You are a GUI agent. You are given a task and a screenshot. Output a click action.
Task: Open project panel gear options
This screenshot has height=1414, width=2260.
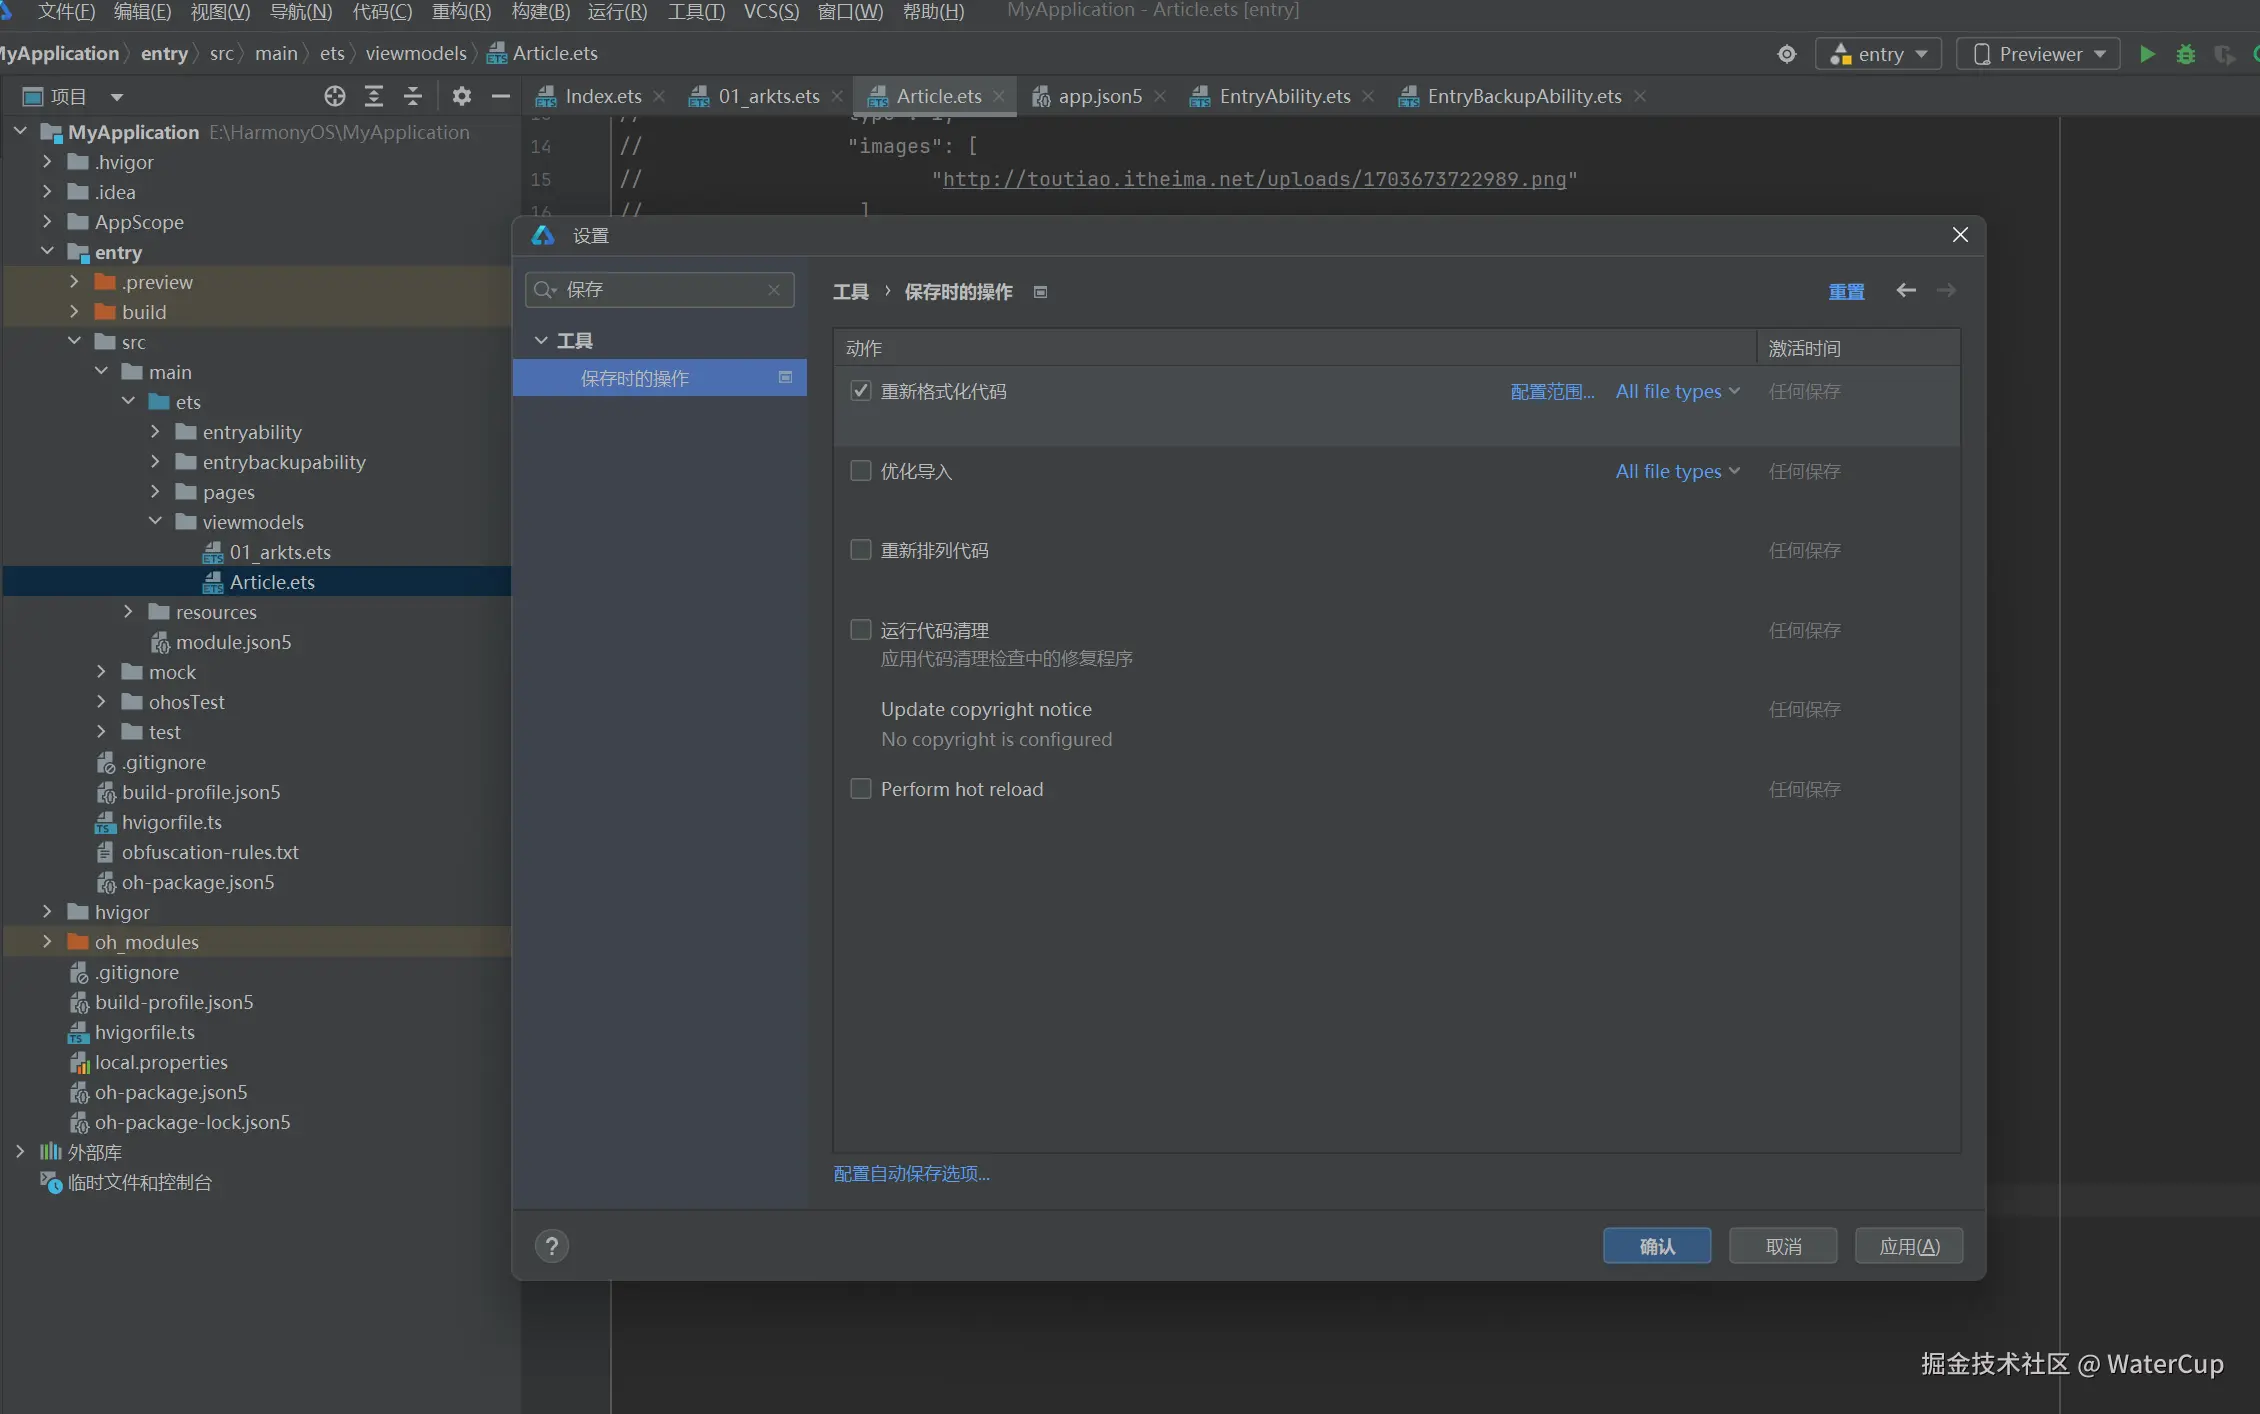point(460,96)
